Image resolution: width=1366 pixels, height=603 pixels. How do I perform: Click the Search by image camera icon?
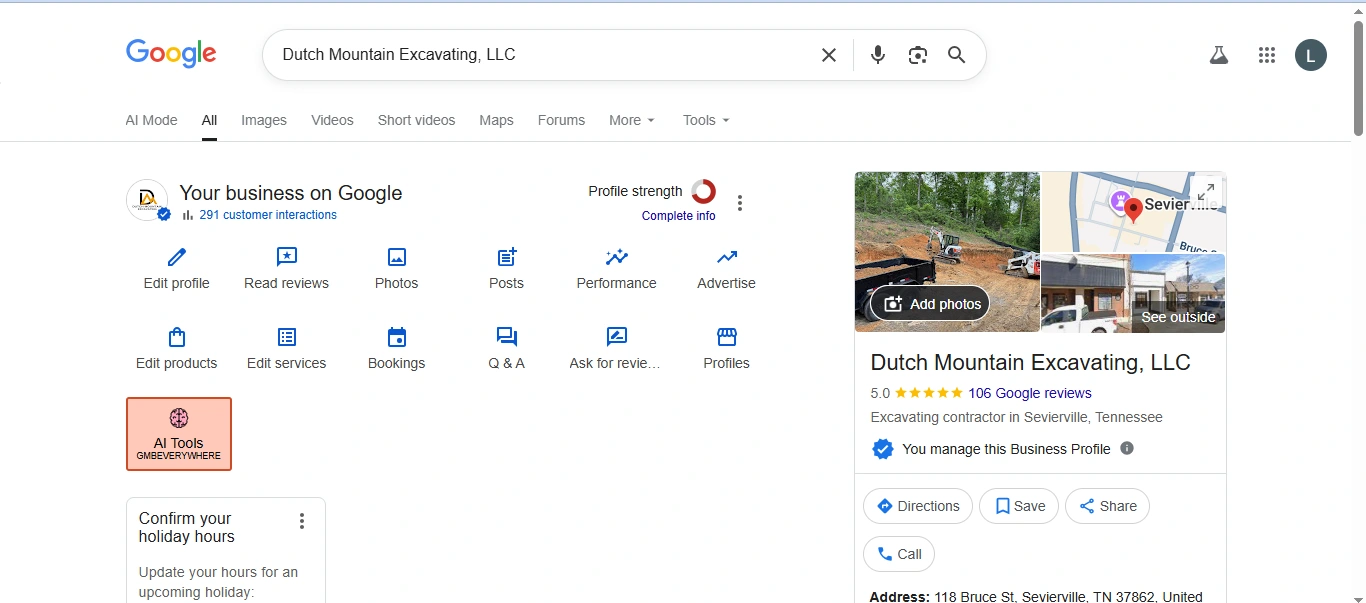918,55
